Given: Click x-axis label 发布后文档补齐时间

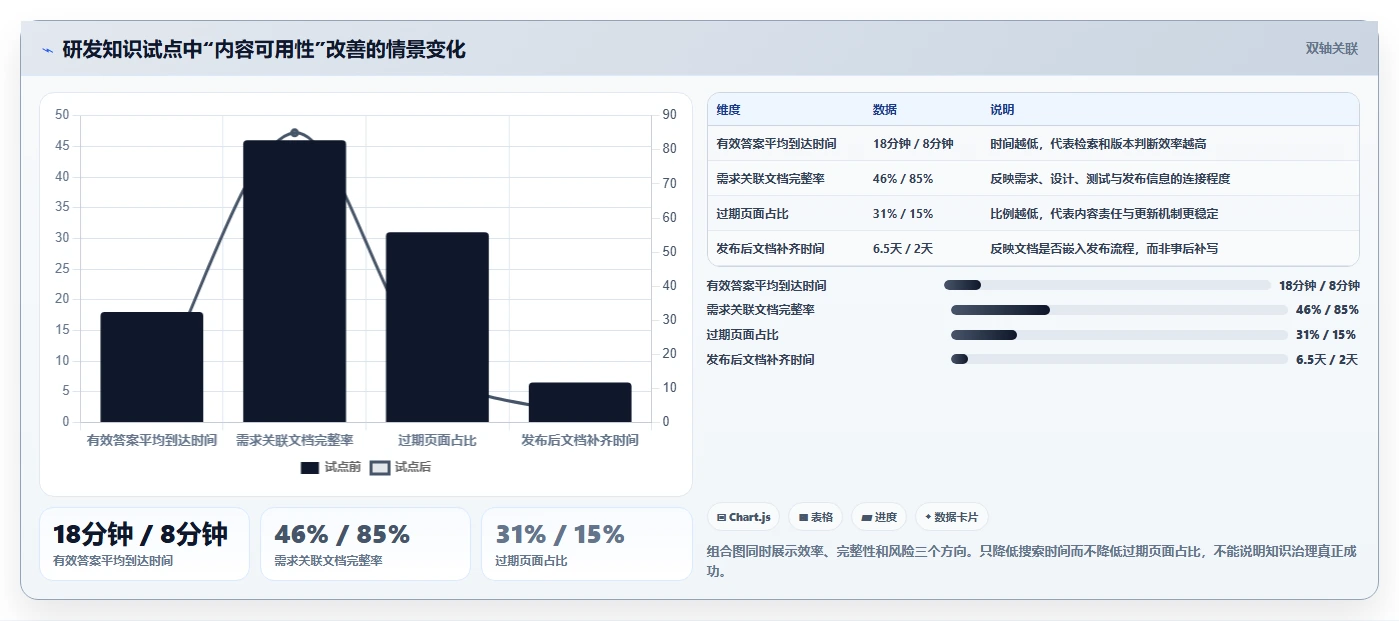Looking at the screenshot, I should (580, 440).
